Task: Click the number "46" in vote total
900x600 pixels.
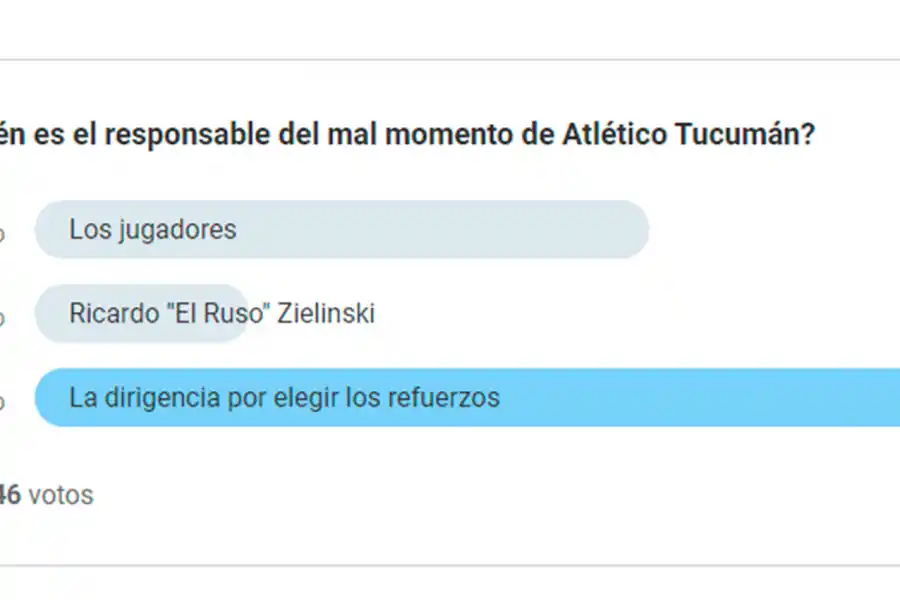Action: click(10, 494)
